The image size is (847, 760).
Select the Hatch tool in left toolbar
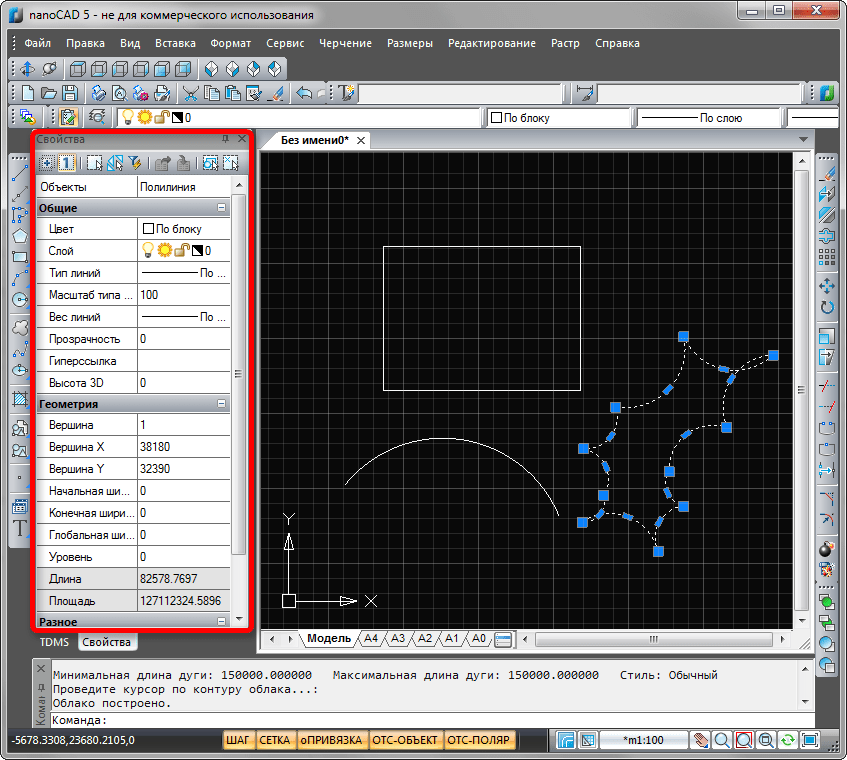(x=20, y=399)
